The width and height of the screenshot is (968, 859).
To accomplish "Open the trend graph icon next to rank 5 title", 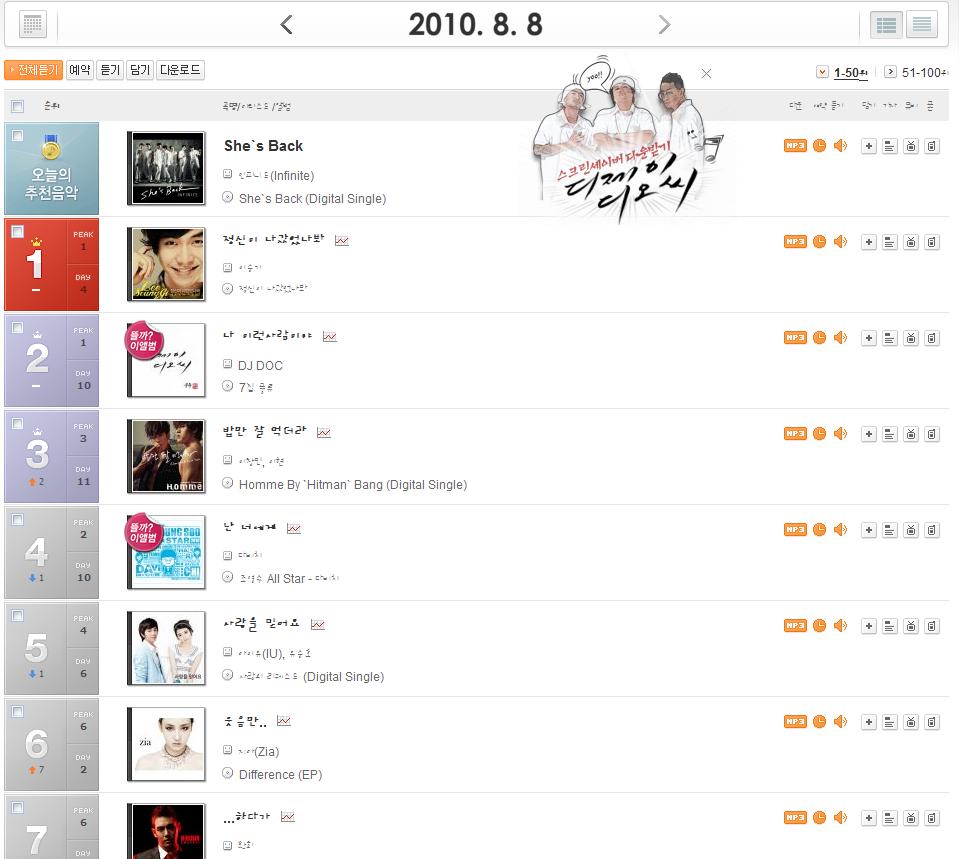I will tap(318, 625).
